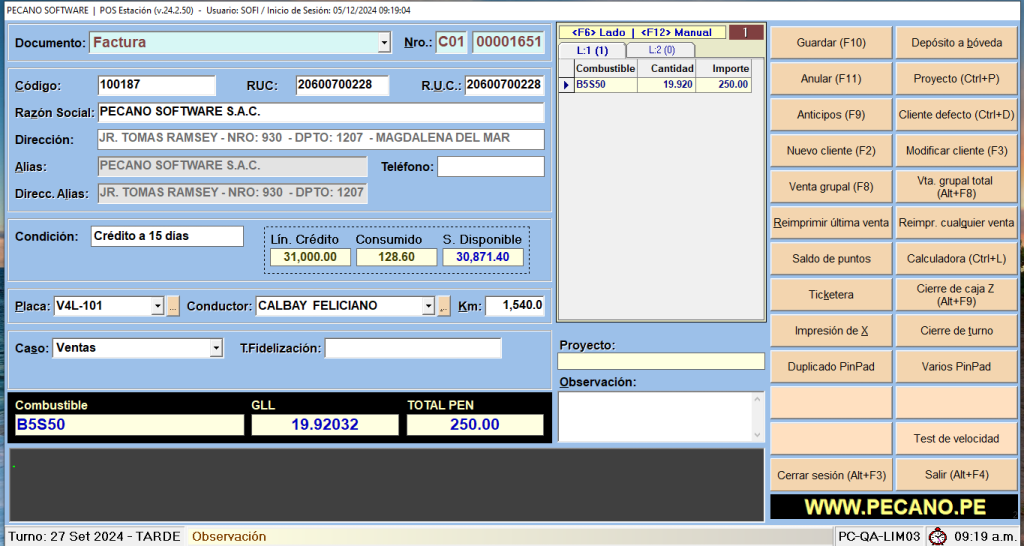Run the Test de velocidad

[956, 439]
